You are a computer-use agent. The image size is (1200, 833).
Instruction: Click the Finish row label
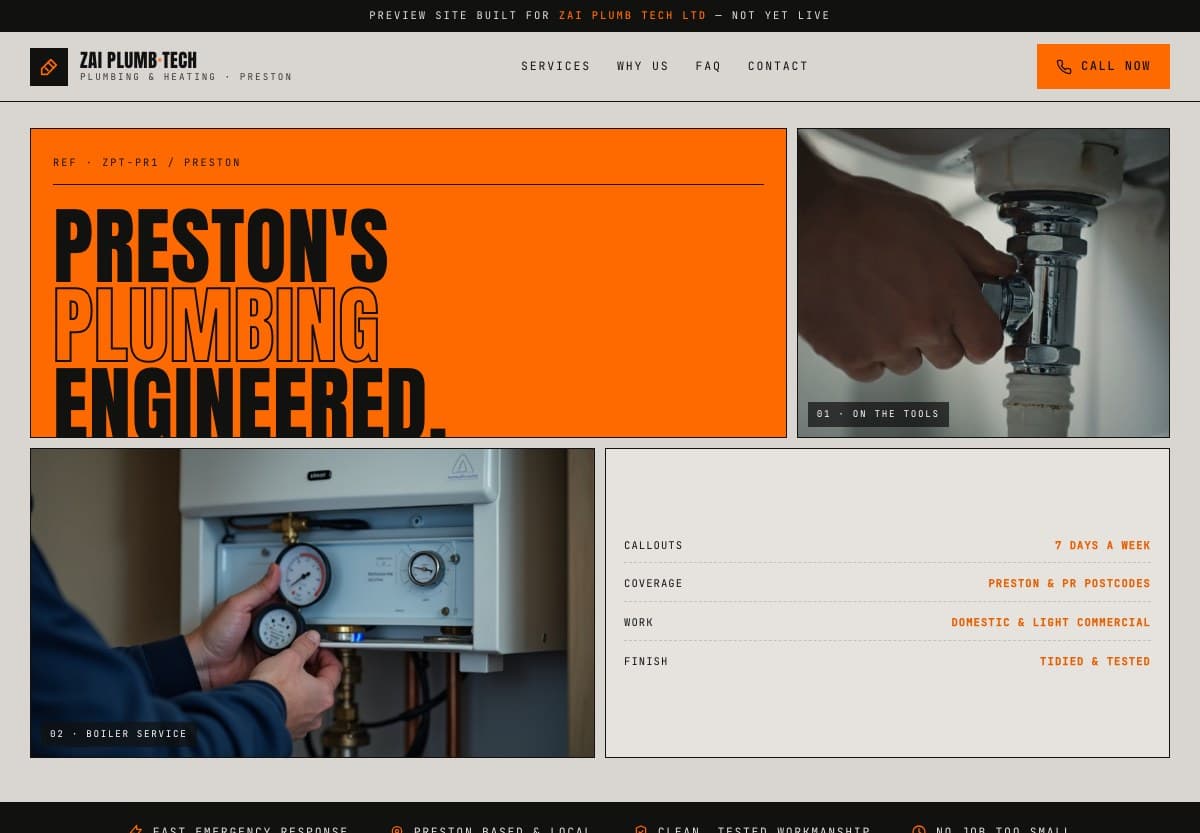pyautogui.click(x=646, y=661)
